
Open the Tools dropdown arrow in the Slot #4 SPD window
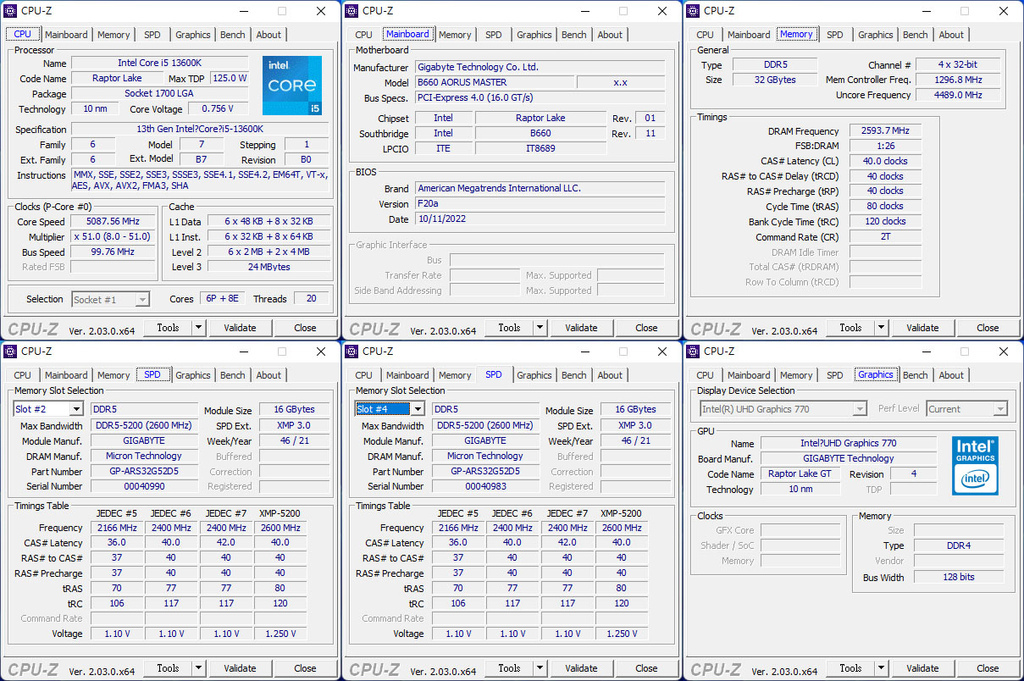540,668
